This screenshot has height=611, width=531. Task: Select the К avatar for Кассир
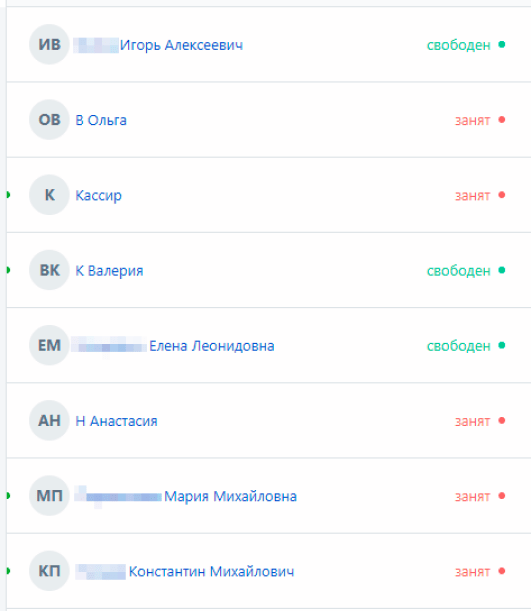(49, 195)
